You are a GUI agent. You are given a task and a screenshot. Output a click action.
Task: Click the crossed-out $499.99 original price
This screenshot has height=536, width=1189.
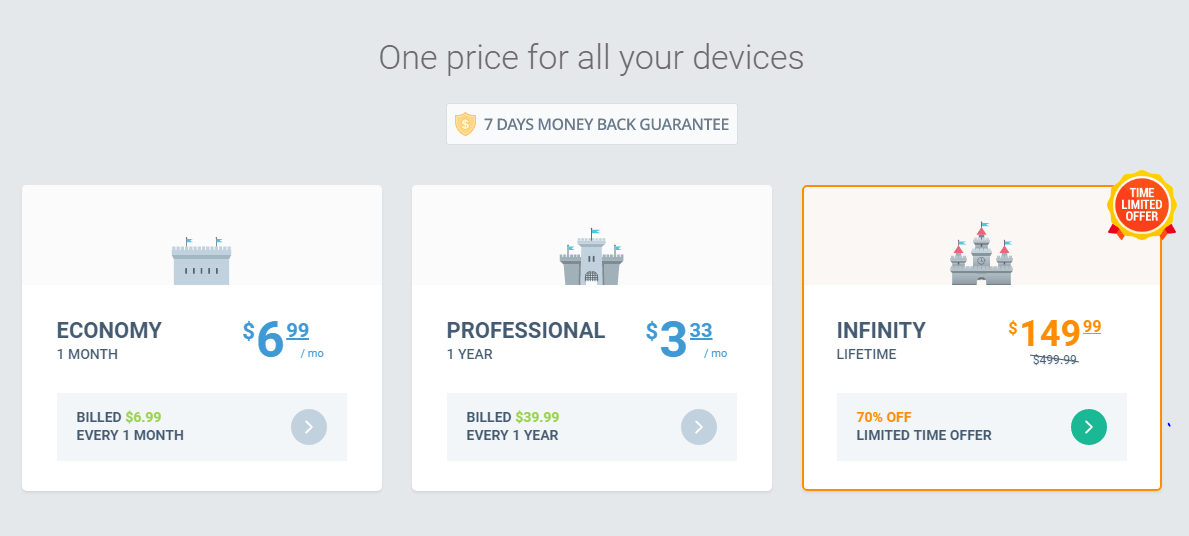click(x=1055, y=360)
